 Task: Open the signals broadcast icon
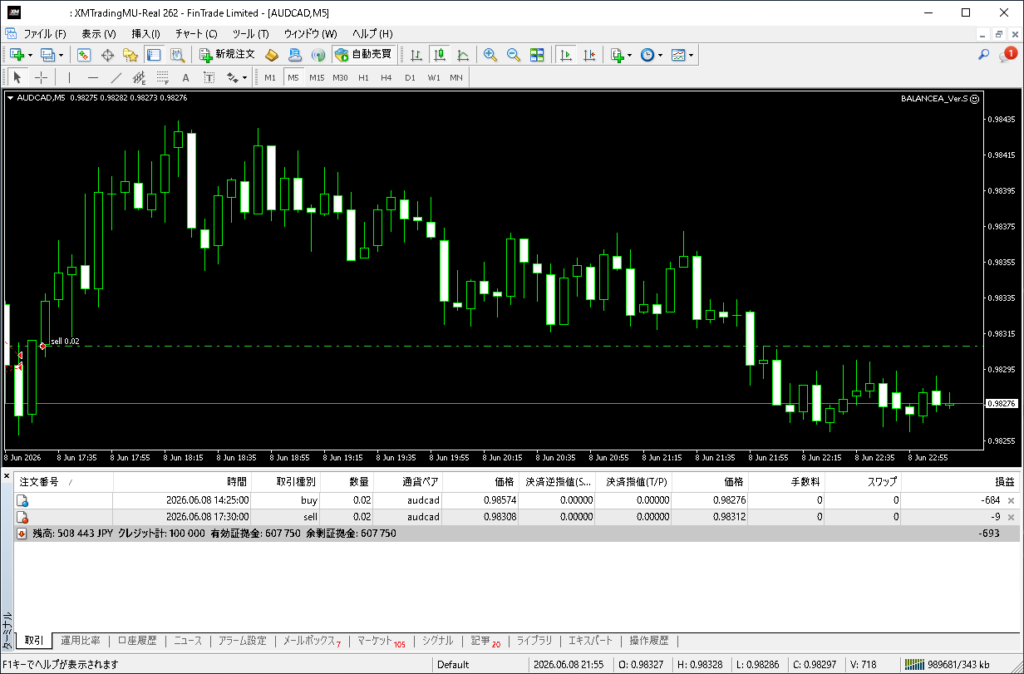click(318, 56)
